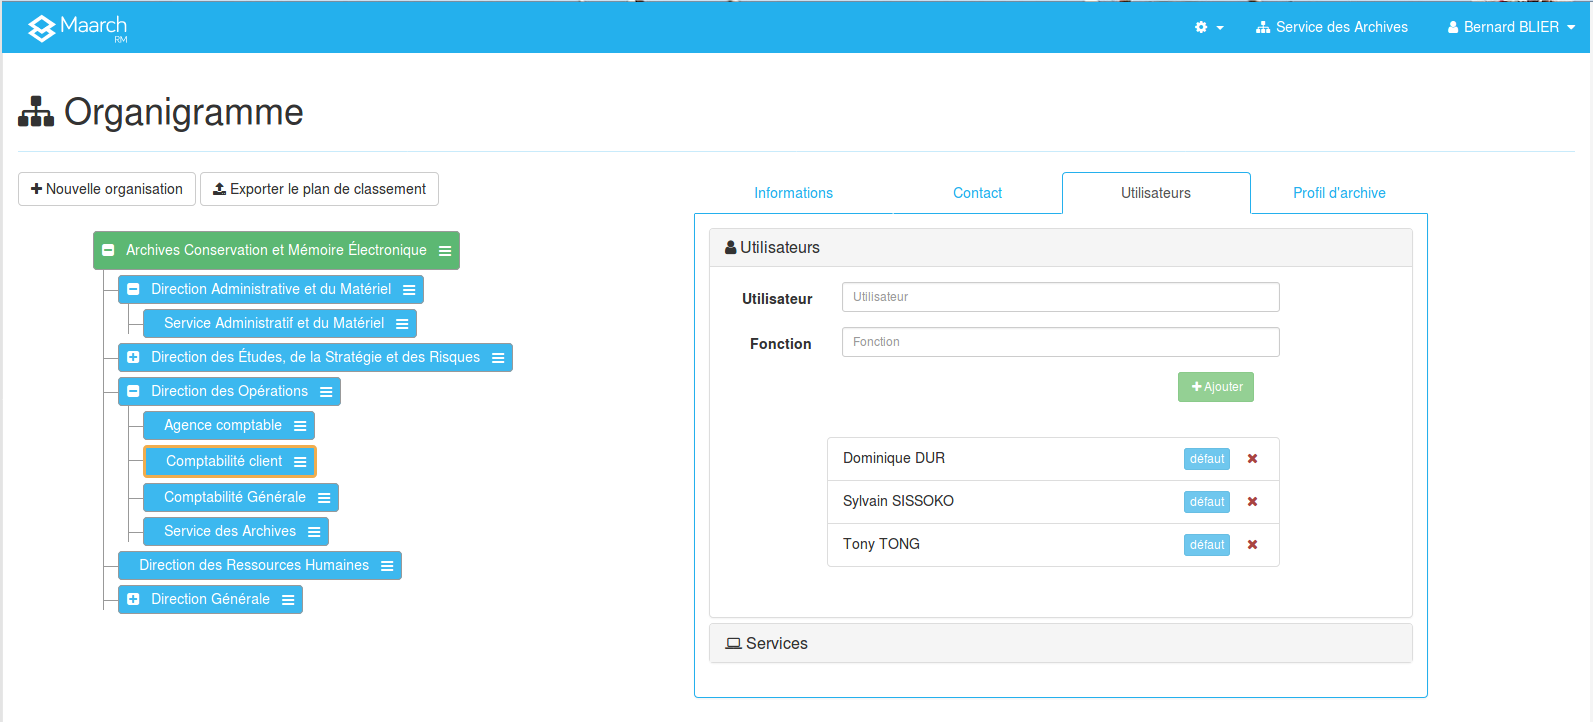Click the Fonction input field

1060,342
